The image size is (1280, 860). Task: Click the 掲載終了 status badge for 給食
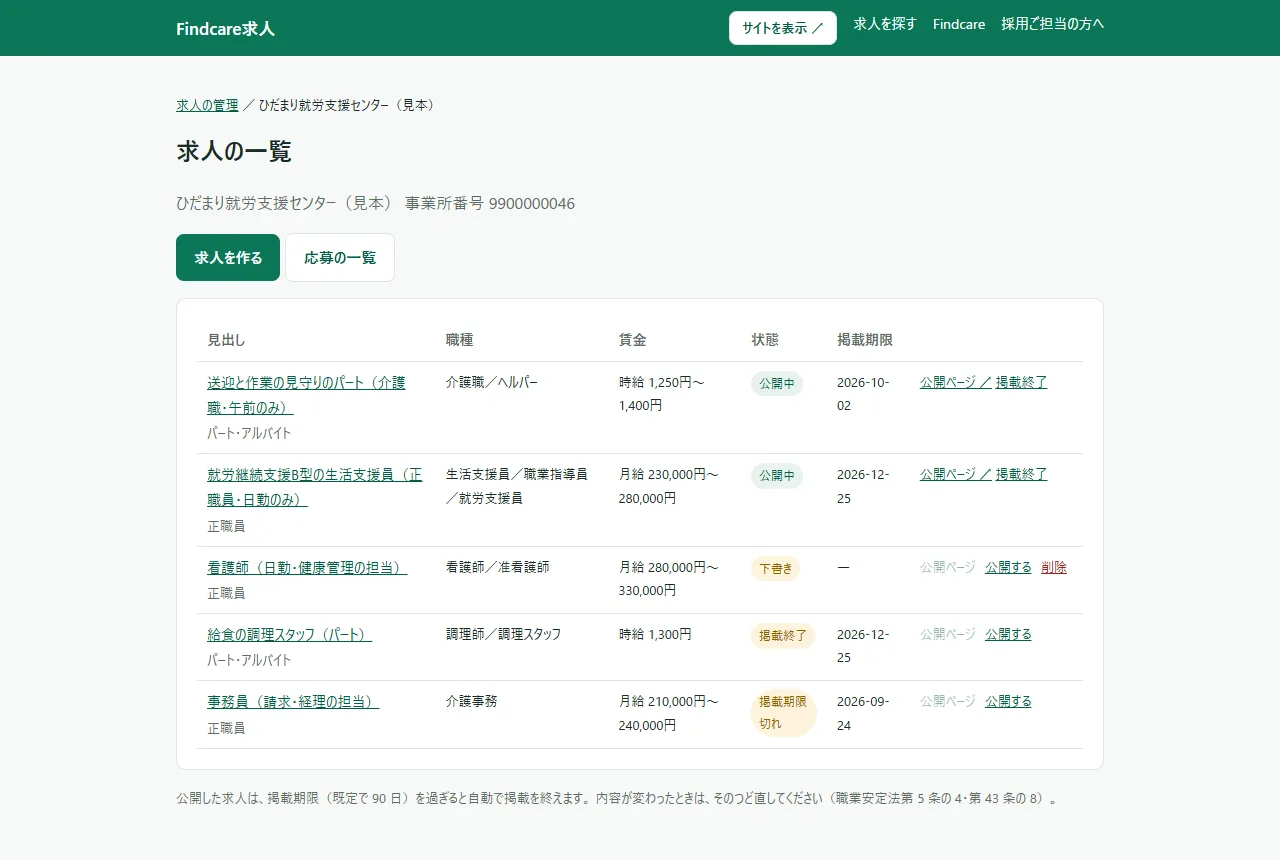tap(783, 636)
